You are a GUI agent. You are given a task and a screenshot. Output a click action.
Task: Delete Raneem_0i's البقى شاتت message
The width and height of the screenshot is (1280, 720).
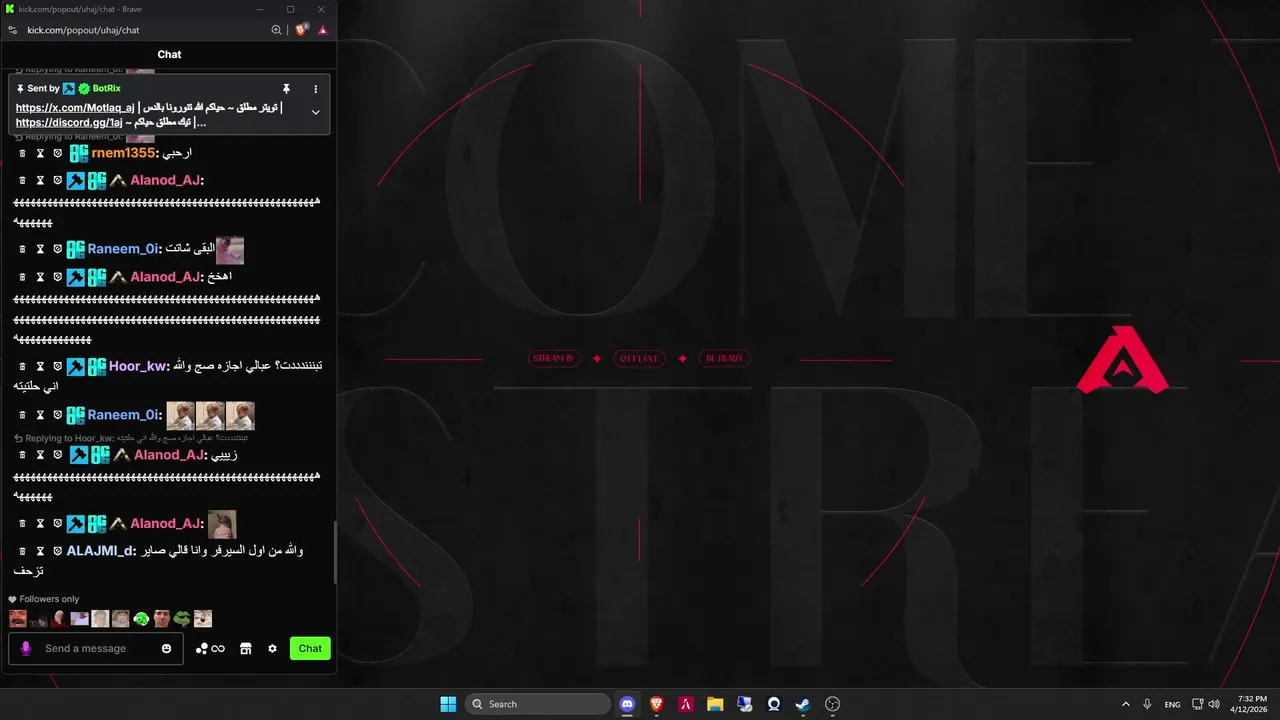pos(23,249)
